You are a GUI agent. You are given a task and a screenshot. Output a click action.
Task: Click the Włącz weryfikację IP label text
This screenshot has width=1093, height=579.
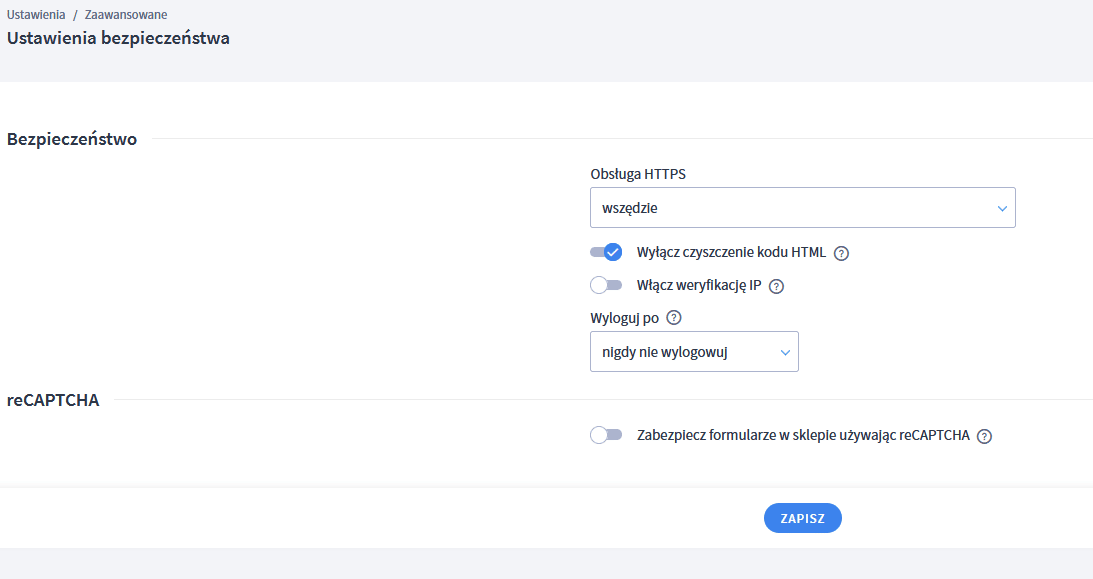coord(699,285)
